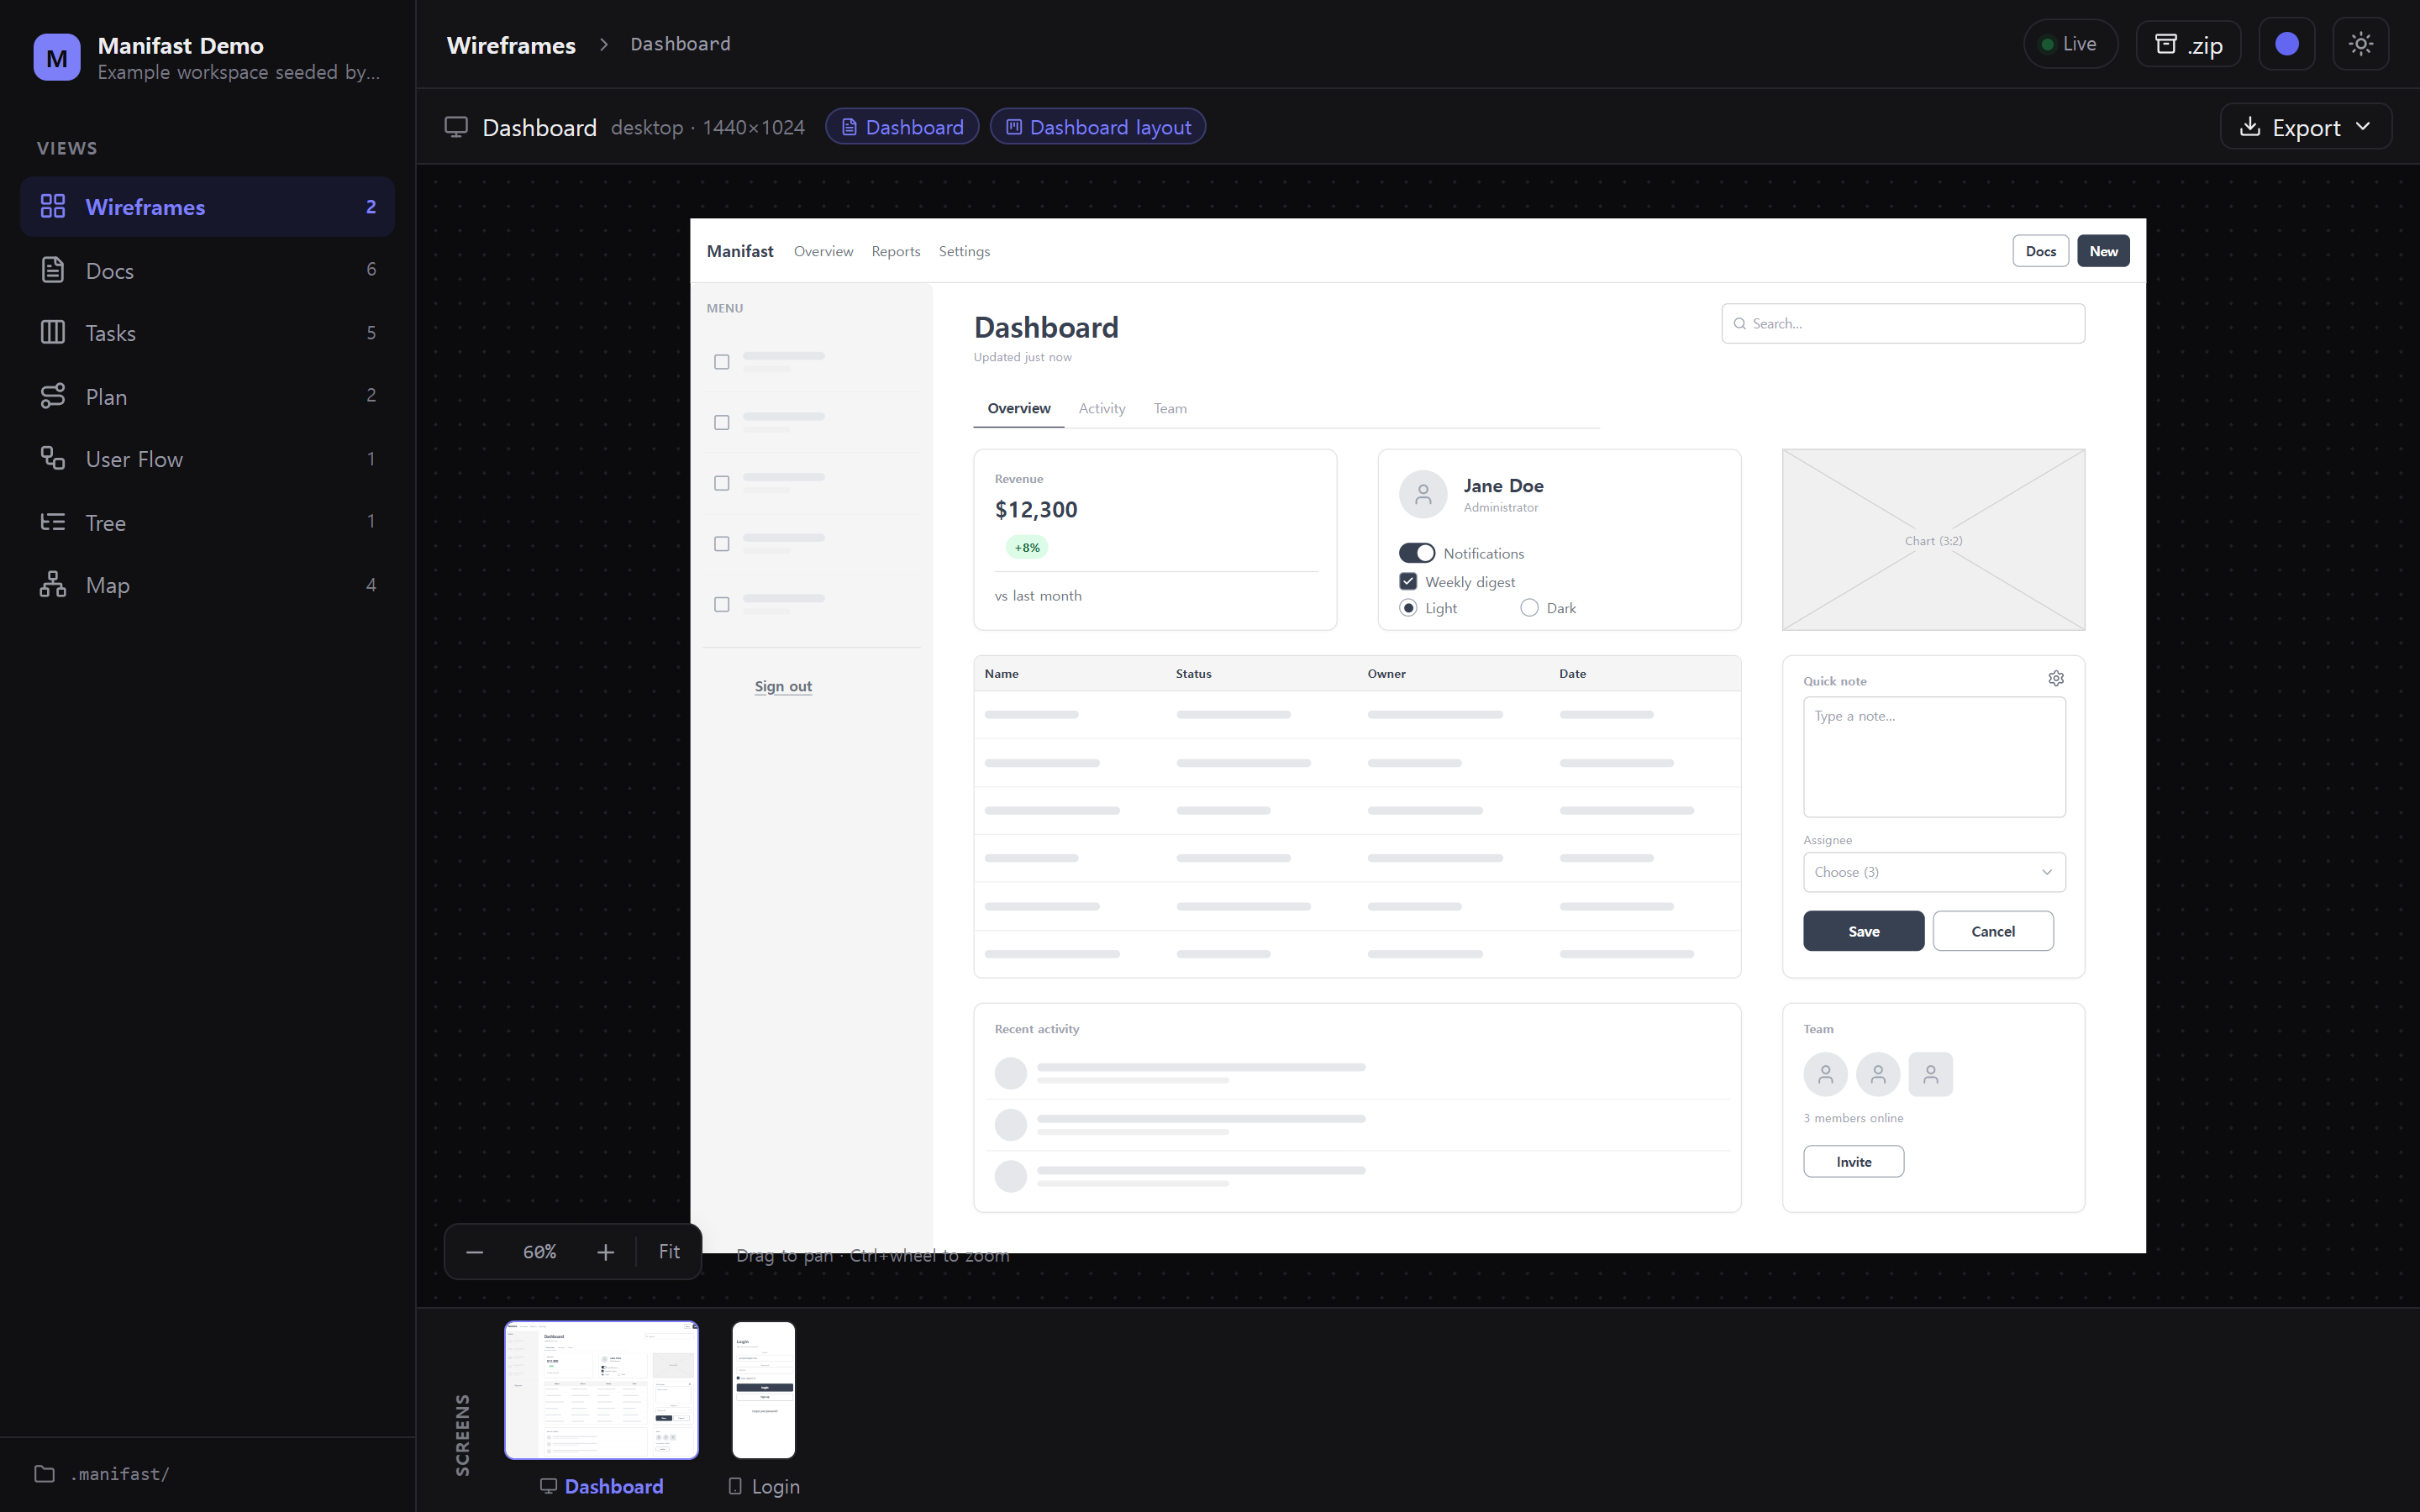Click the Overview nav link in wireframe
Viewport: 2420px width, 1512px height.
coord(823,251)
